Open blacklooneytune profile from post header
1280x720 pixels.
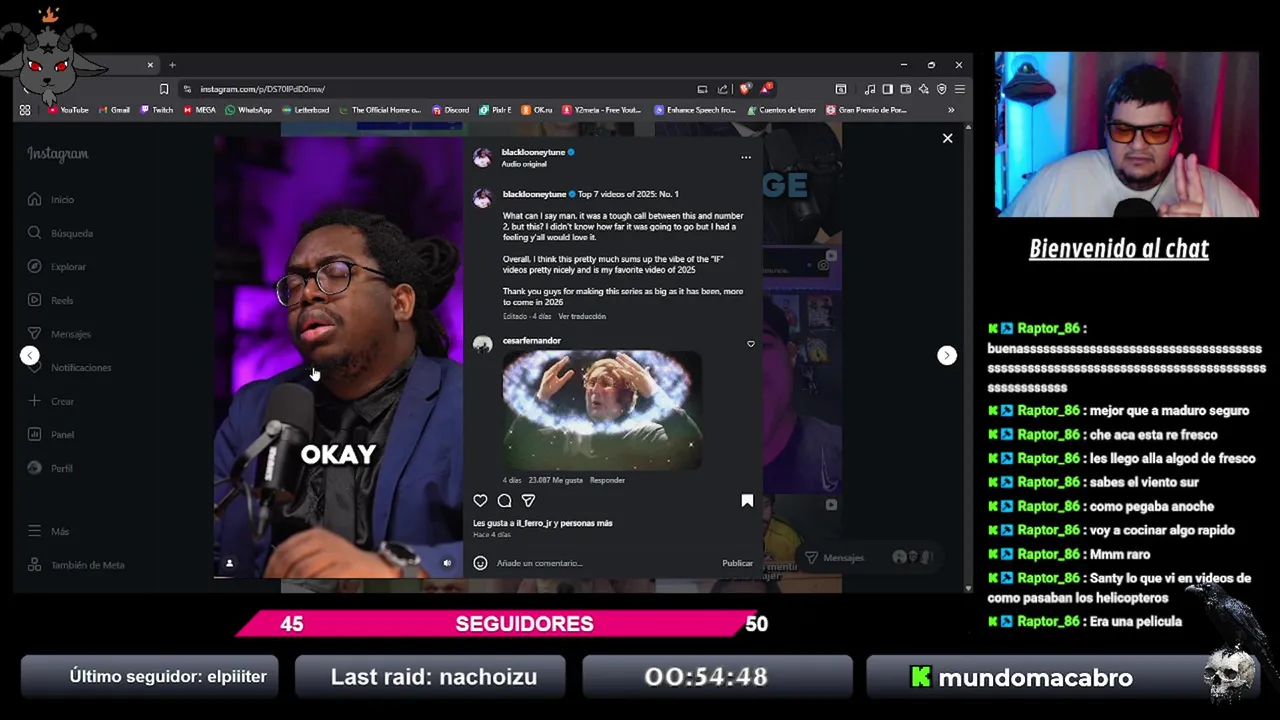533,152
